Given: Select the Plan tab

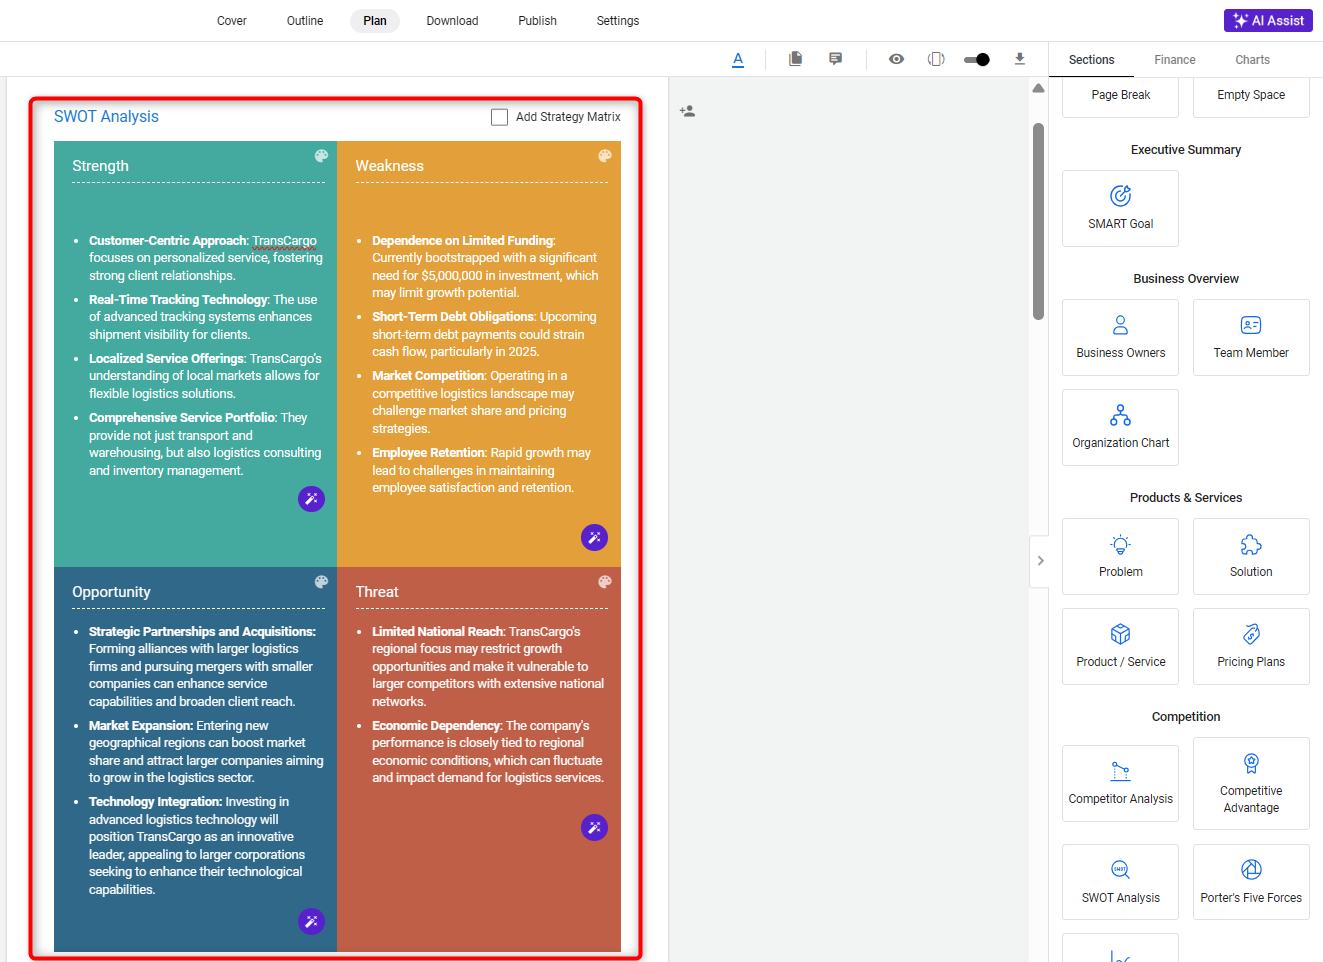Looking at the screenshot, I should pos(375,21).
